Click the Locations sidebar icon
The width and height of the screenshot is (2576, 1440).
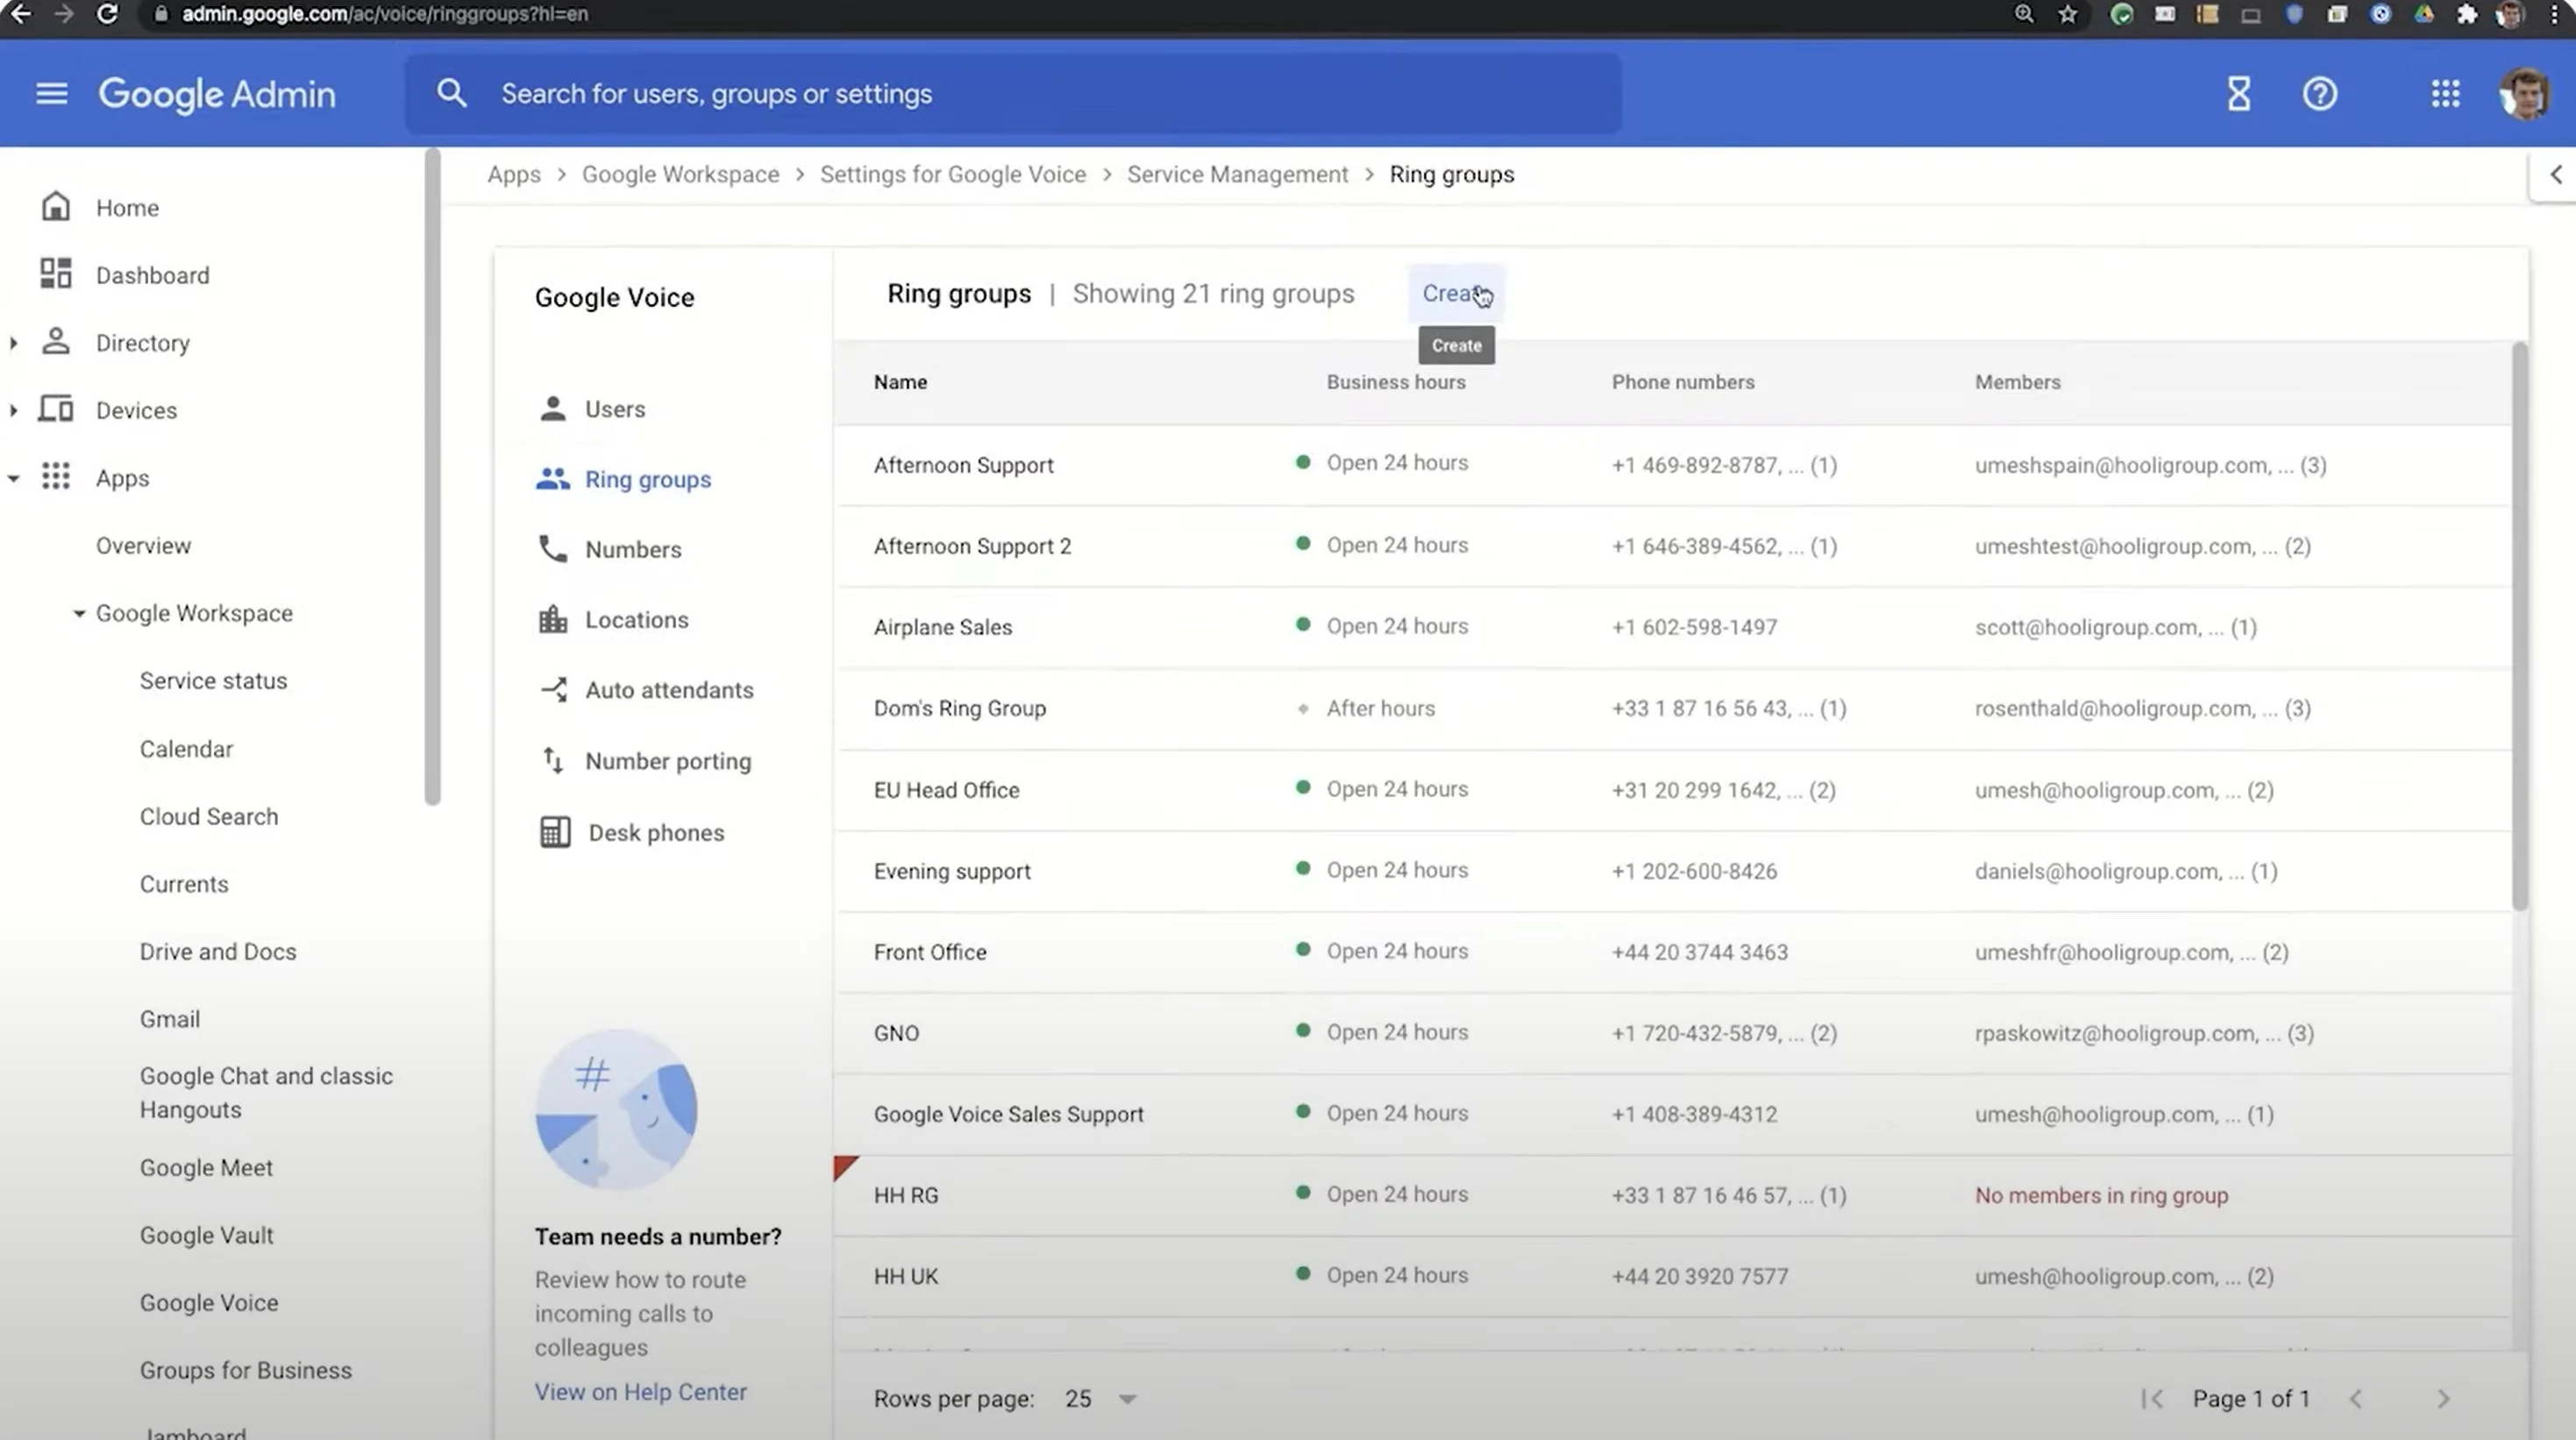point(552,619)
